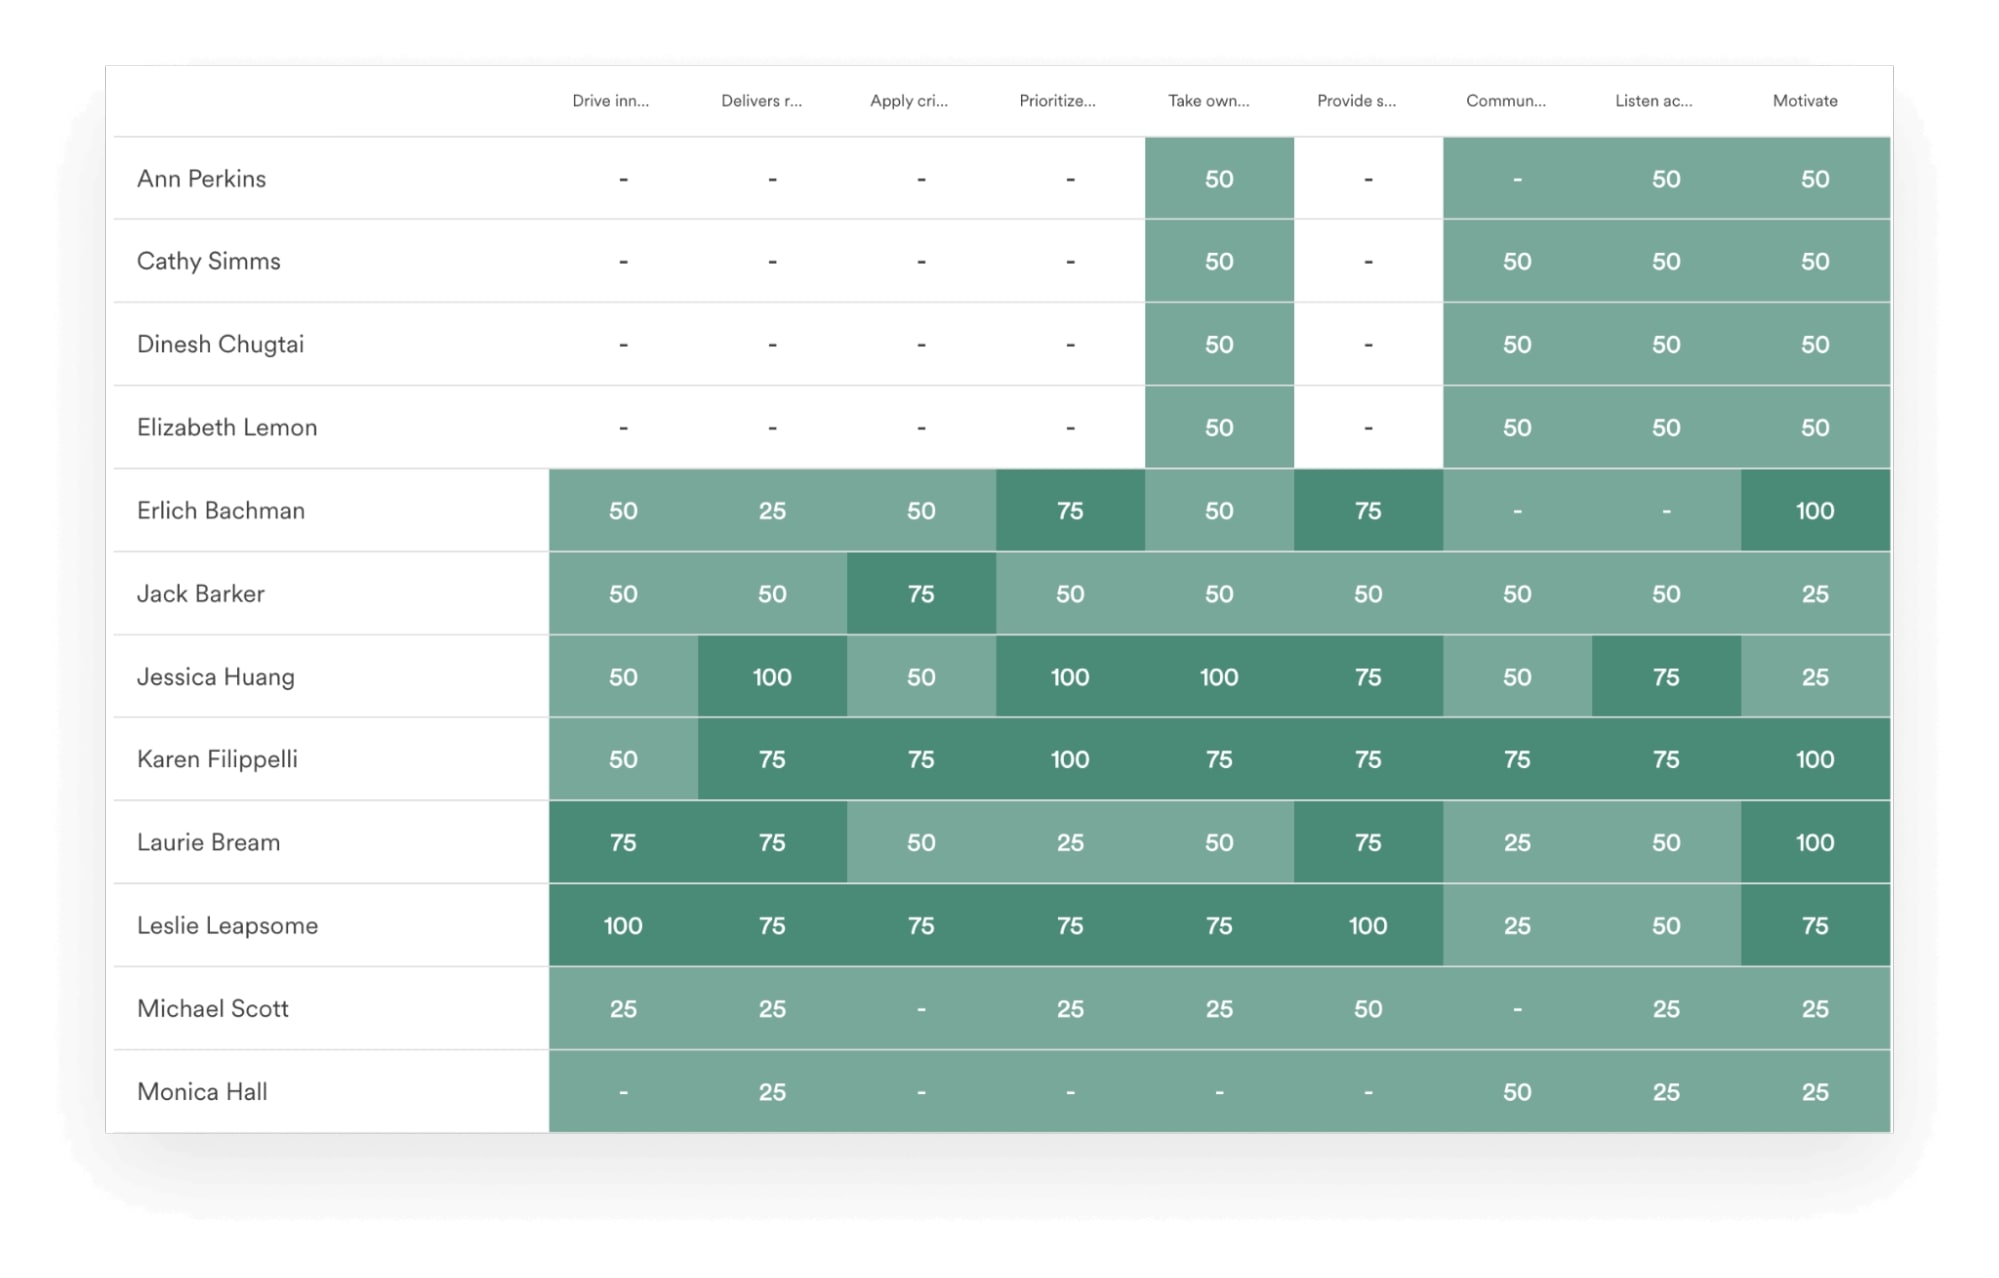Click the Prioritize... column header
The width and height of the screenshot is (1999, 1278).
1057,101
